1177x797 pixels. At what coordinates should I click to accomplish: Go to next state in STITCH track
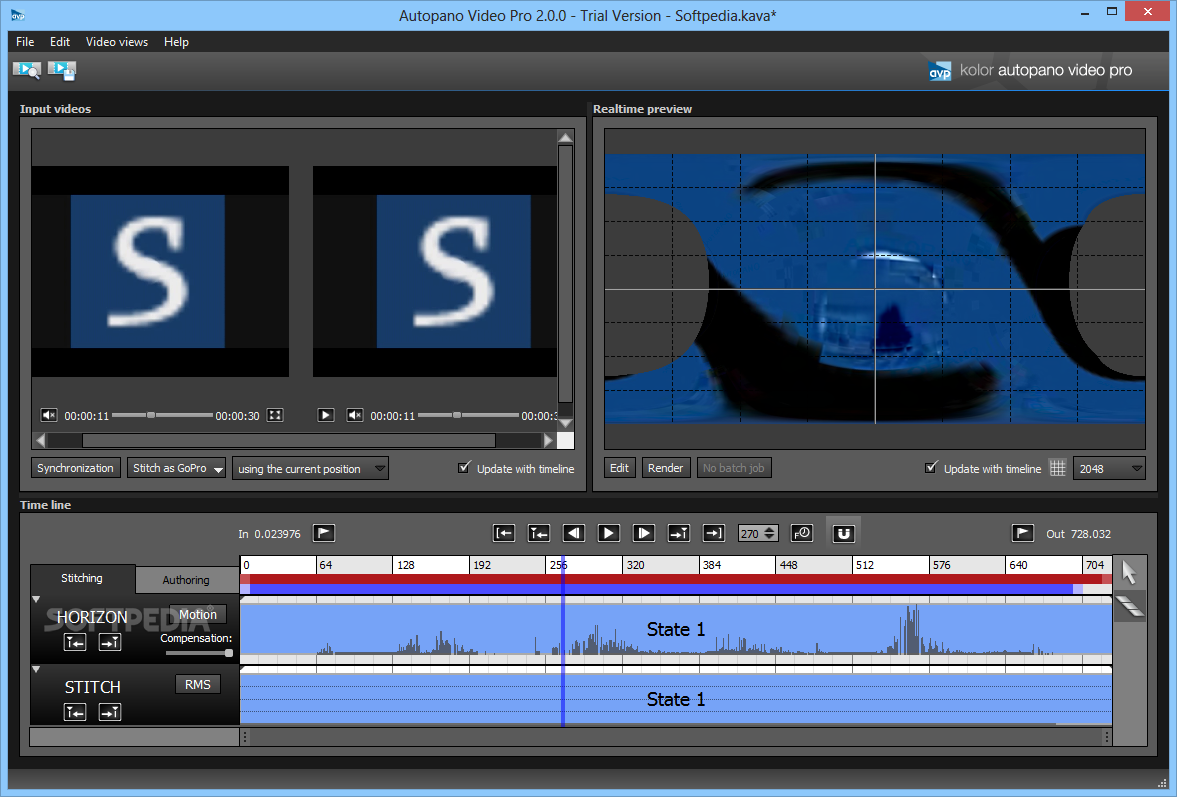[x=110, y=712]
